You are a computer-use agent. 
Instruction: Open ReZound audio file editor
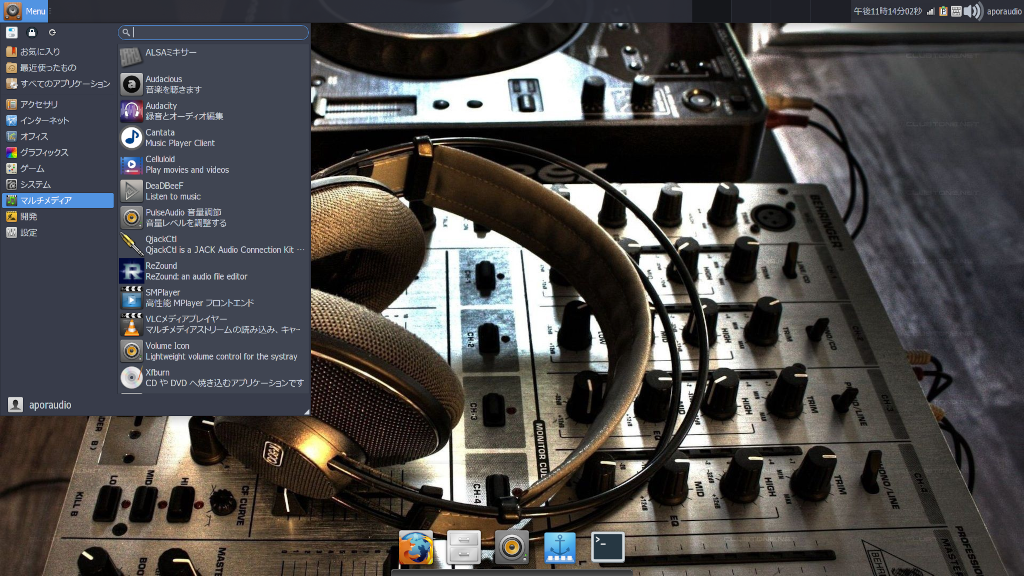pyautogui.click(x=213, y=271)
